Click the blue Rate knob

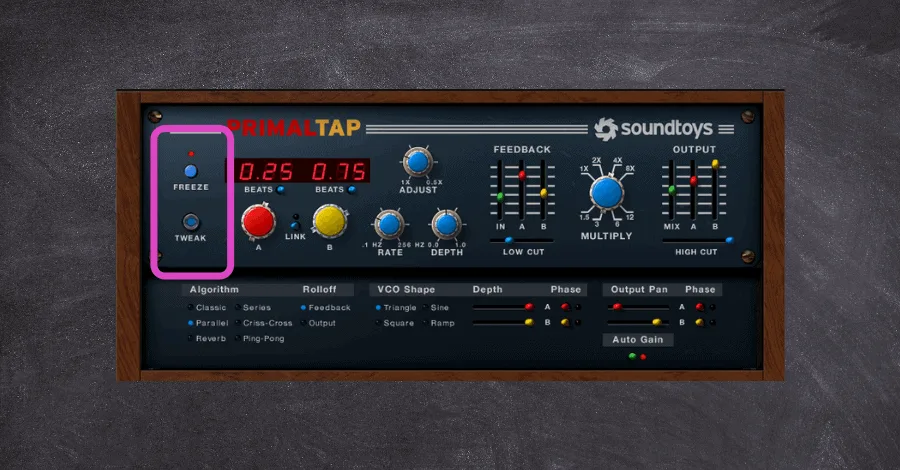[389, 224]
